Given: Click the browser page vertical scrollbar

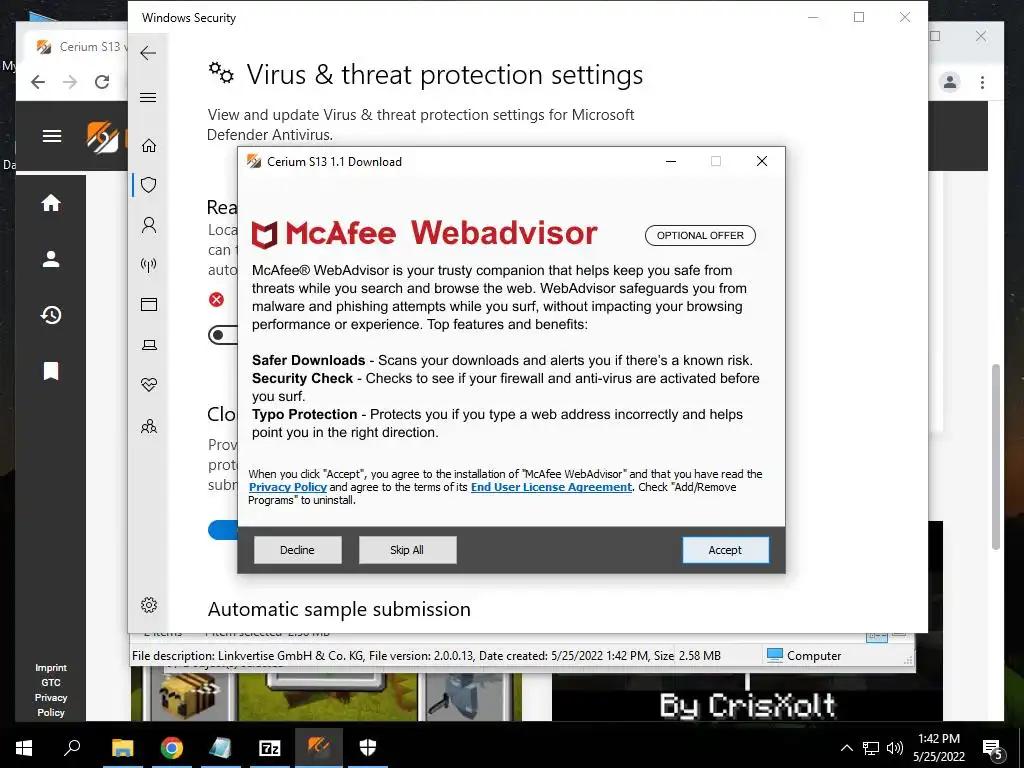Looking at the screenshot, I should point(996,457).
